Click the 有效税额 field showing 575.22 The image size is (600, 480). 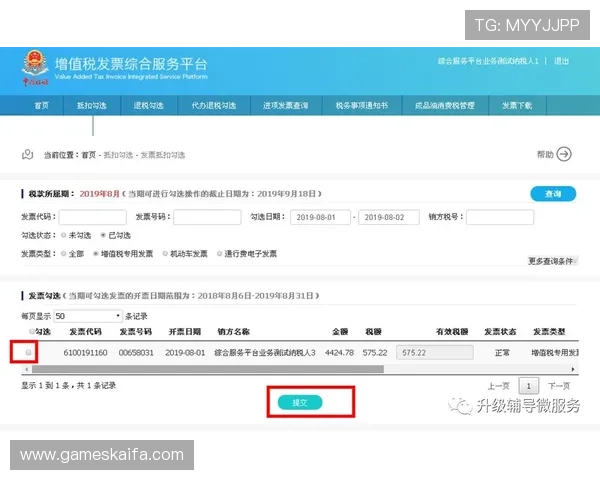coord(435,353)
